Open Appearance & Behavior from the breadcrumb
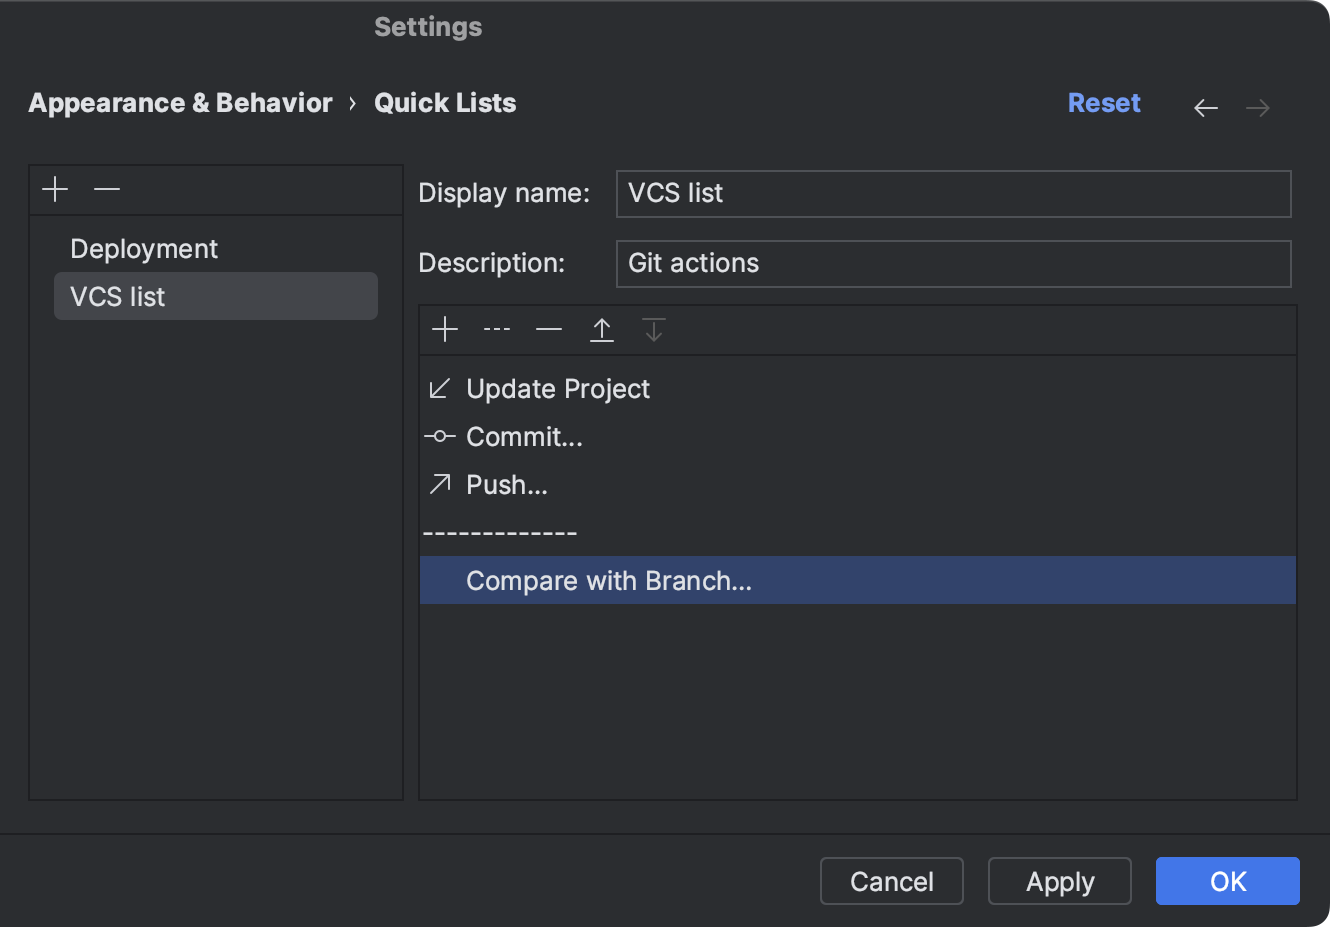The image size is (1330, 927). tap(180, 102)
